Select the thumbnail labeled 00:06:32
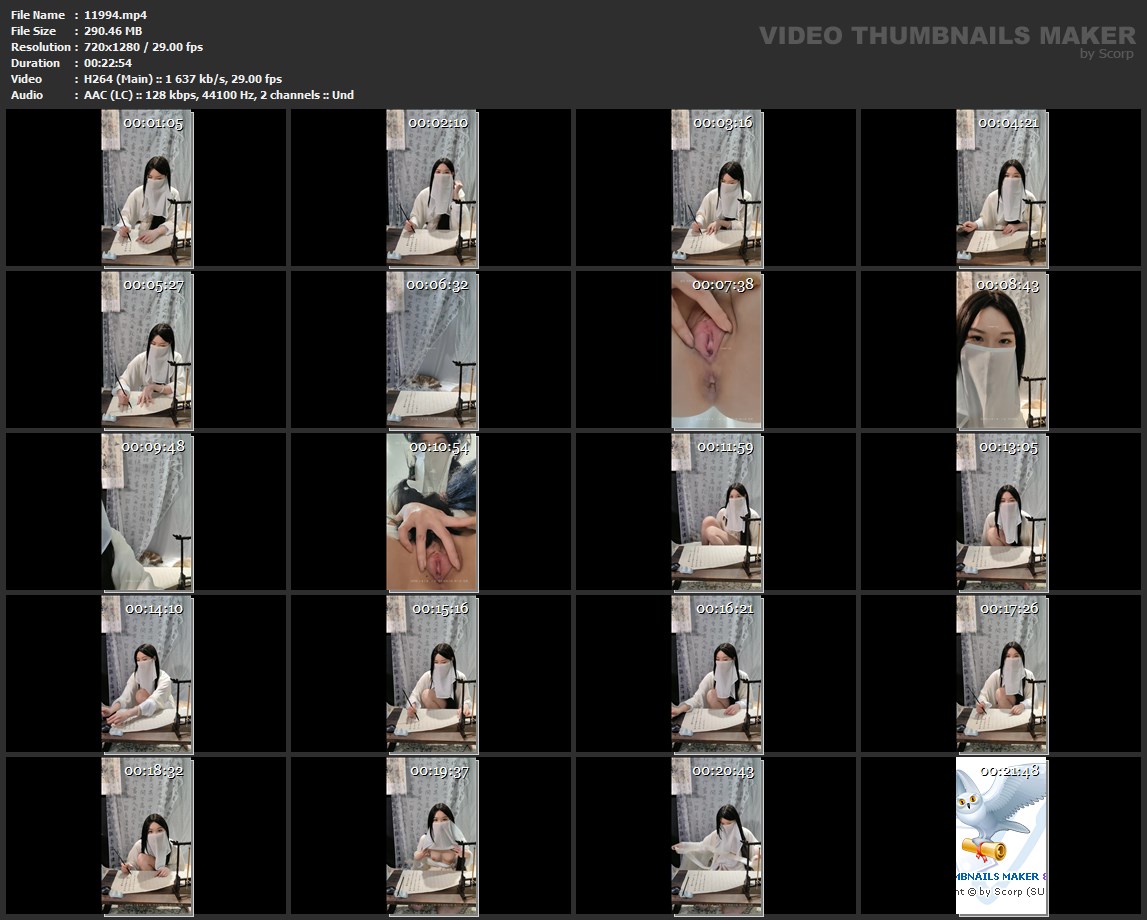 click(432, 350)
